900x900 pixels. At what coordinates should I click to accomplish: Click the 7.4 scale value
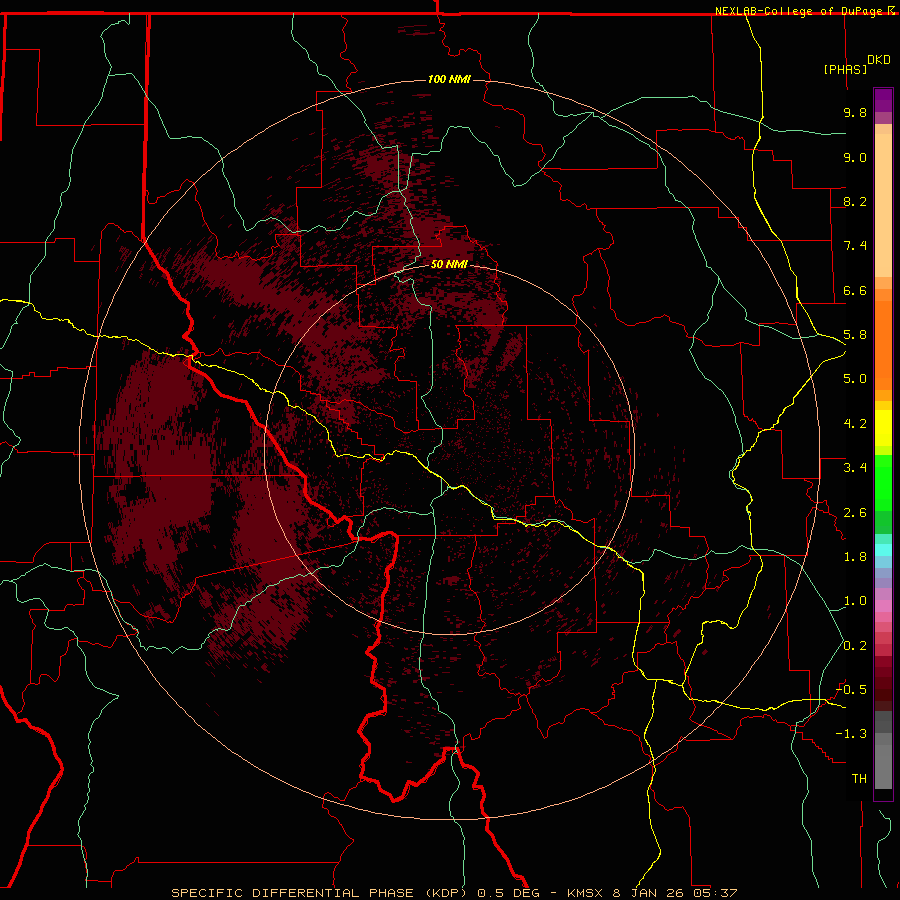[855, 246]
